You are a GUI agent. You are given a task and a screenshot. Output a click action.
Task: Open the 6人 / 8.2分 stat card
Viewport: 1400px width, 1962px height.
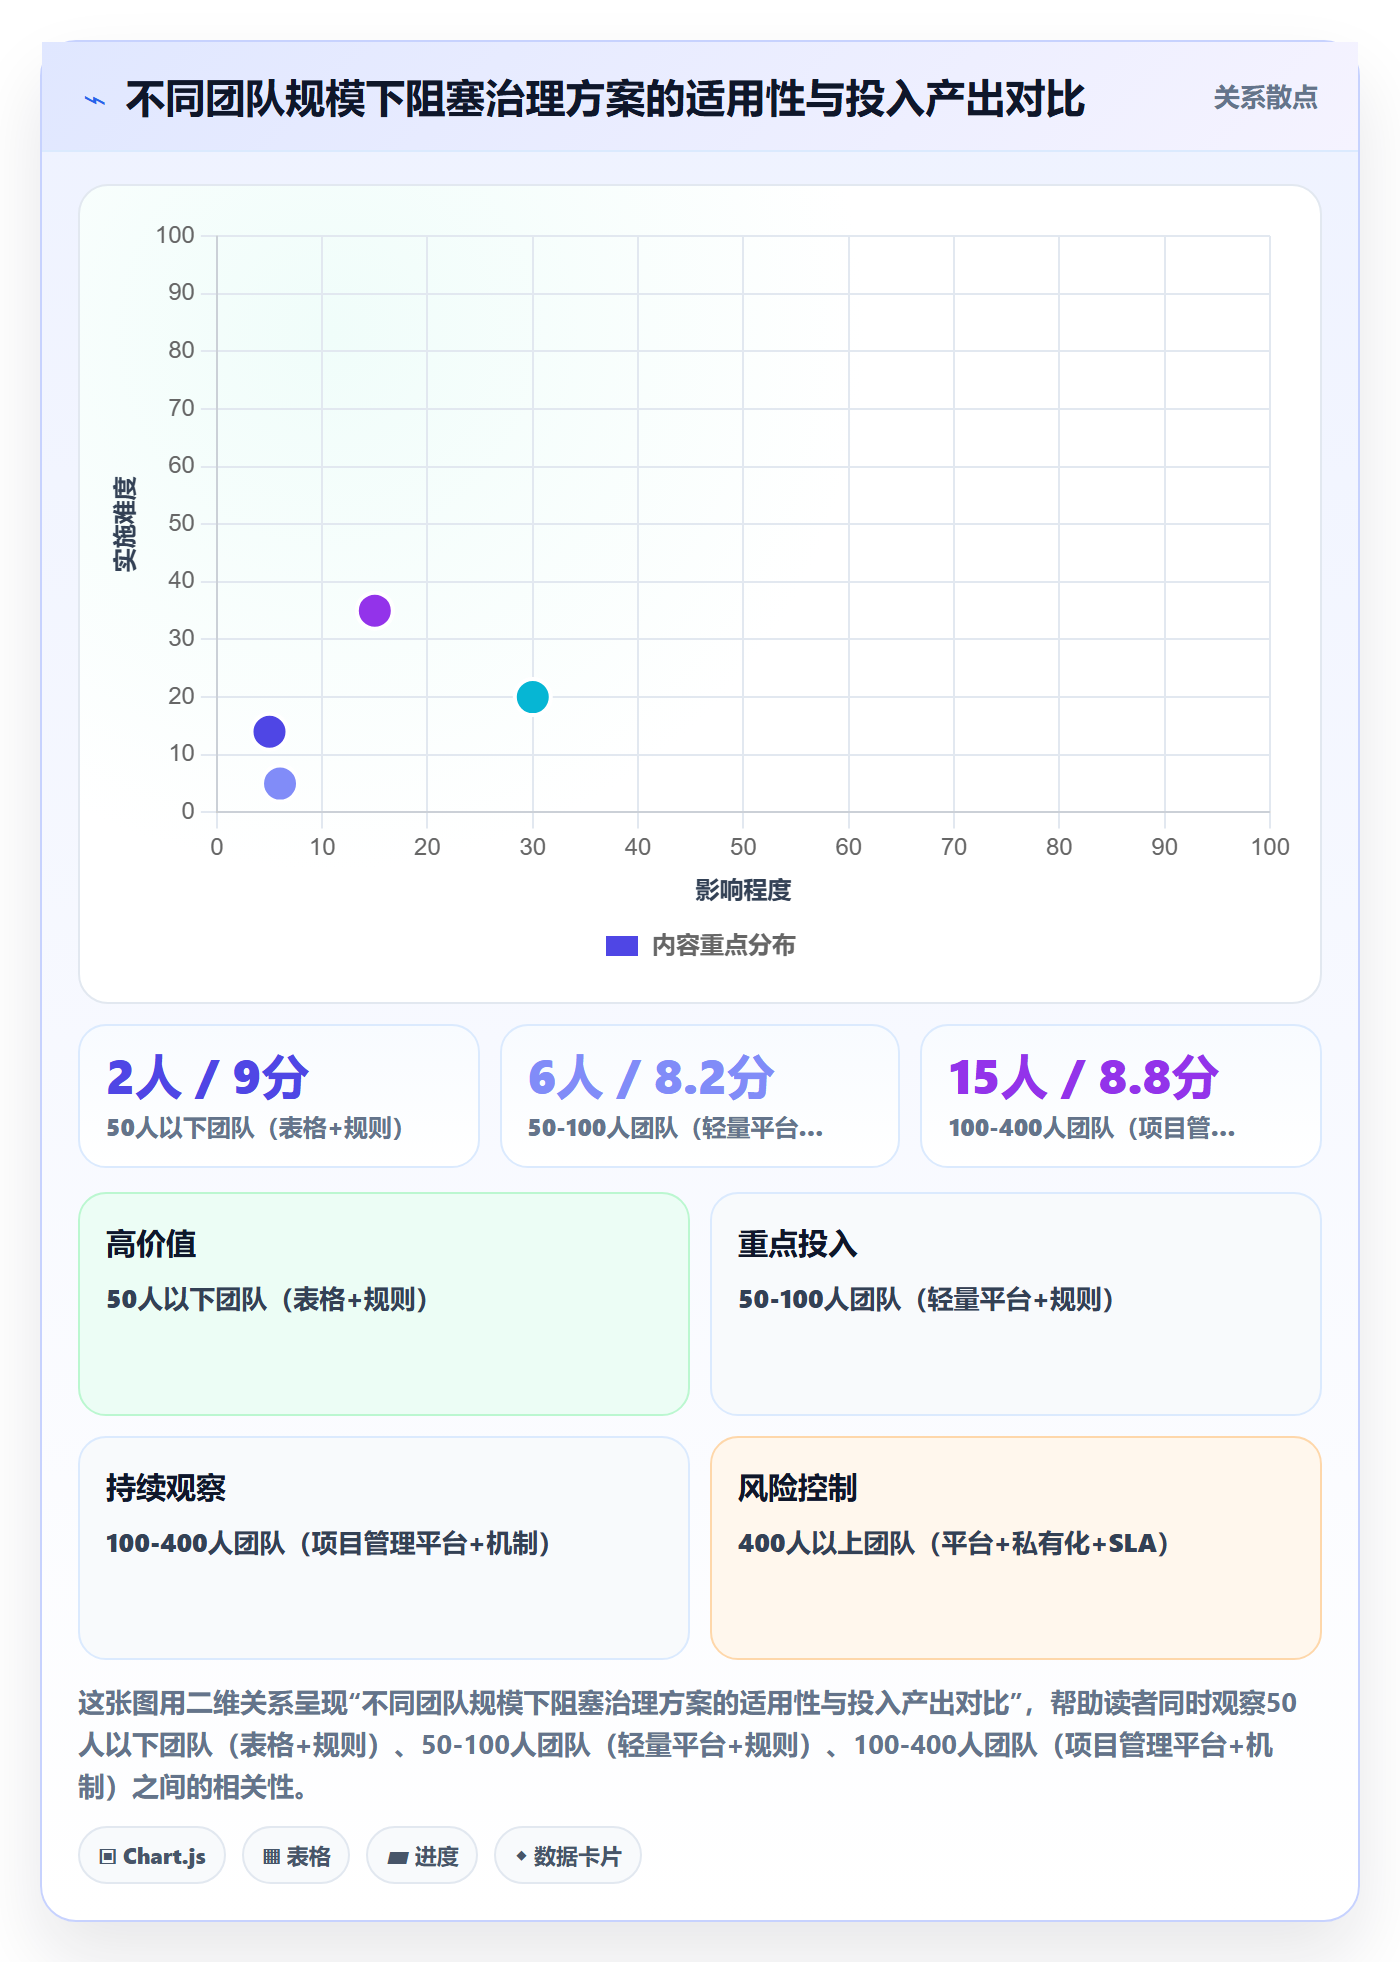(700, 1096)
